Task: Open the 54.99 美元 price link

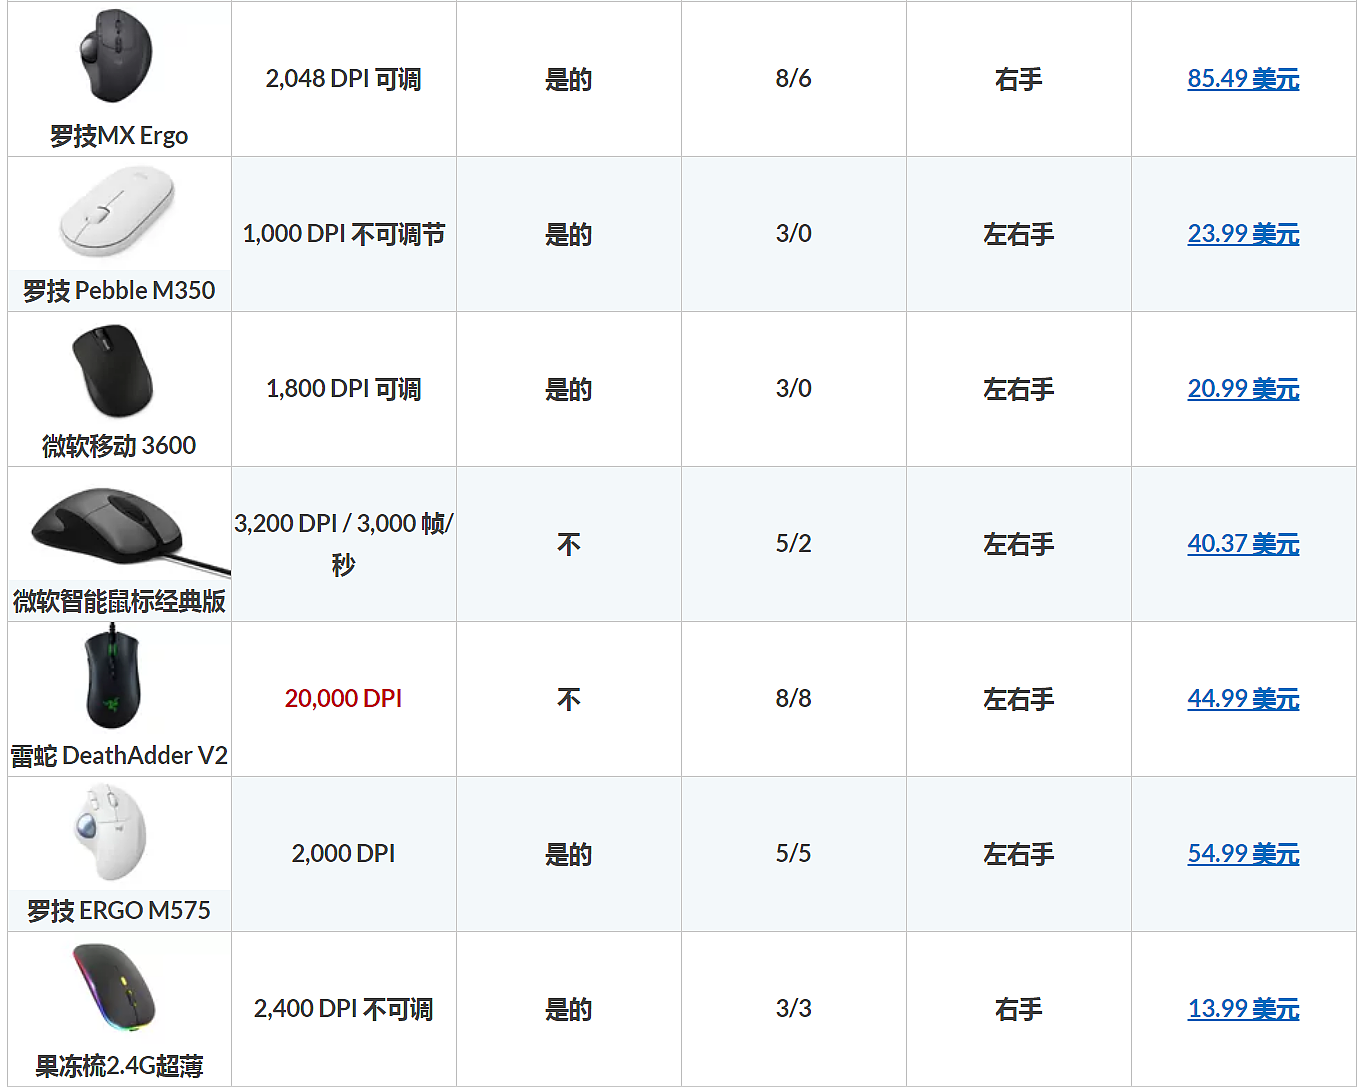Action: tap(1243, 854)
